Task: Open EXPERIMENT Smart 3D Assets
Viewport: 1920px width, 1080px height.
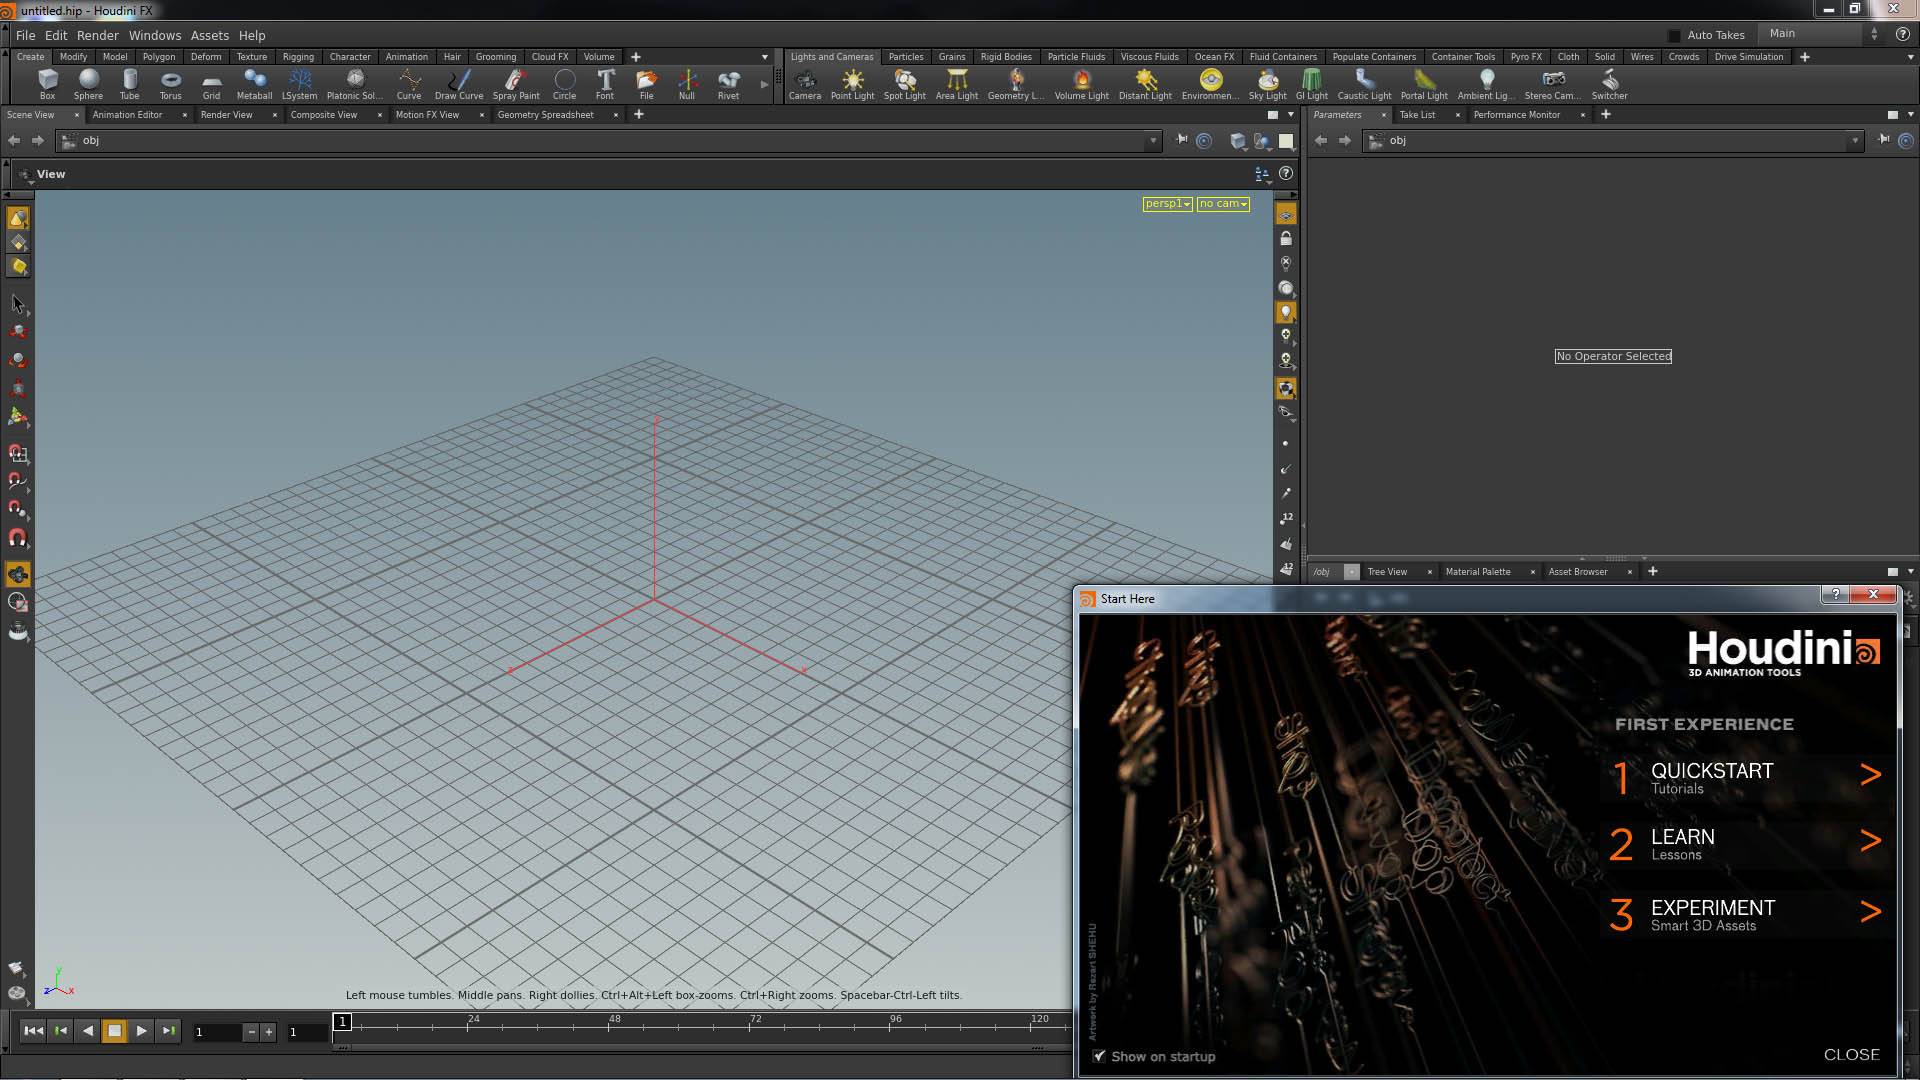Action: (x=1747, y=914)
